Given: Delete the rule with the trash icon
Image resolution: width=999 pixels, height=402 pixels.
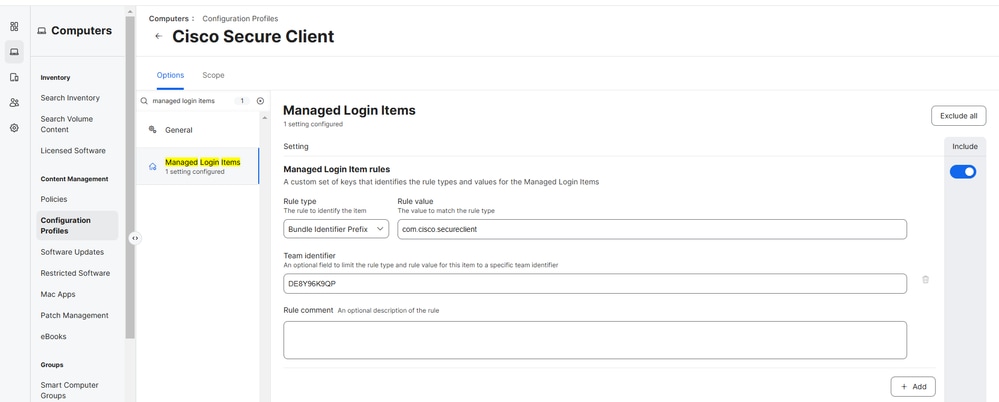Looking at the screenshot, I should coord(925,280).
